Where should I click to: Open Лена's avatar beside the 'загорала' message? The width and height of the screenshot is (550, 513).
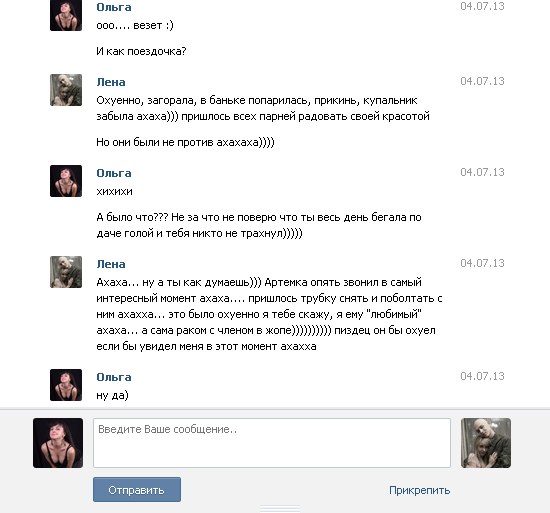(66, 90)
